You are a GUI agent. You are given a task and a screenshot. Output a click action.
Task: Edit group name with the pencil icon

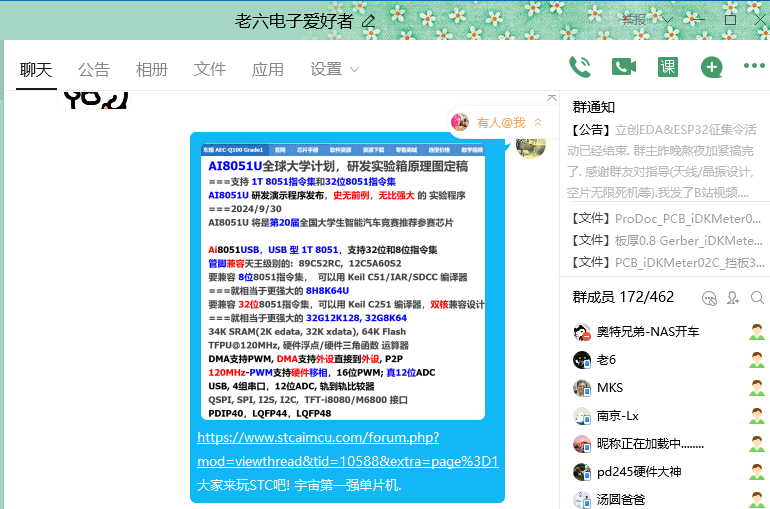[368, 21]
